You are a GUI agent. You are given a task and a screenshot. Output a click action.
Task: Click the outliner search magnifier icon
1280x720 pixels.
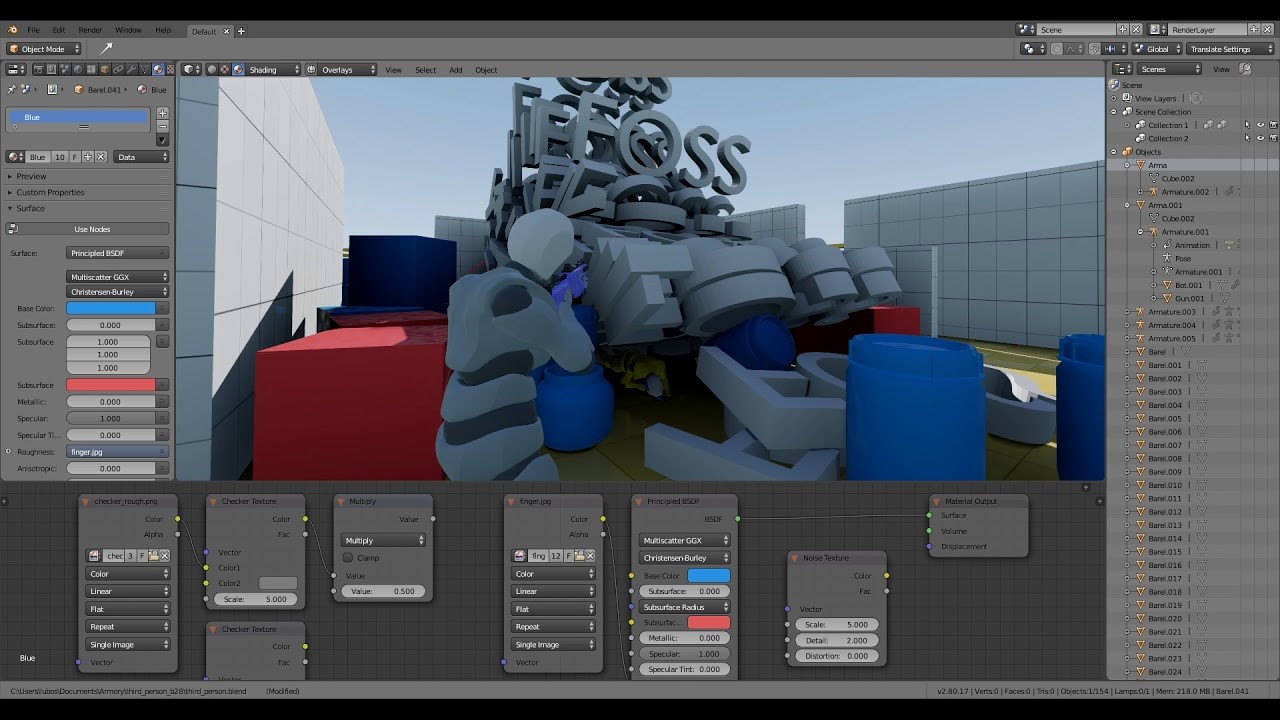coord(1245,69)
